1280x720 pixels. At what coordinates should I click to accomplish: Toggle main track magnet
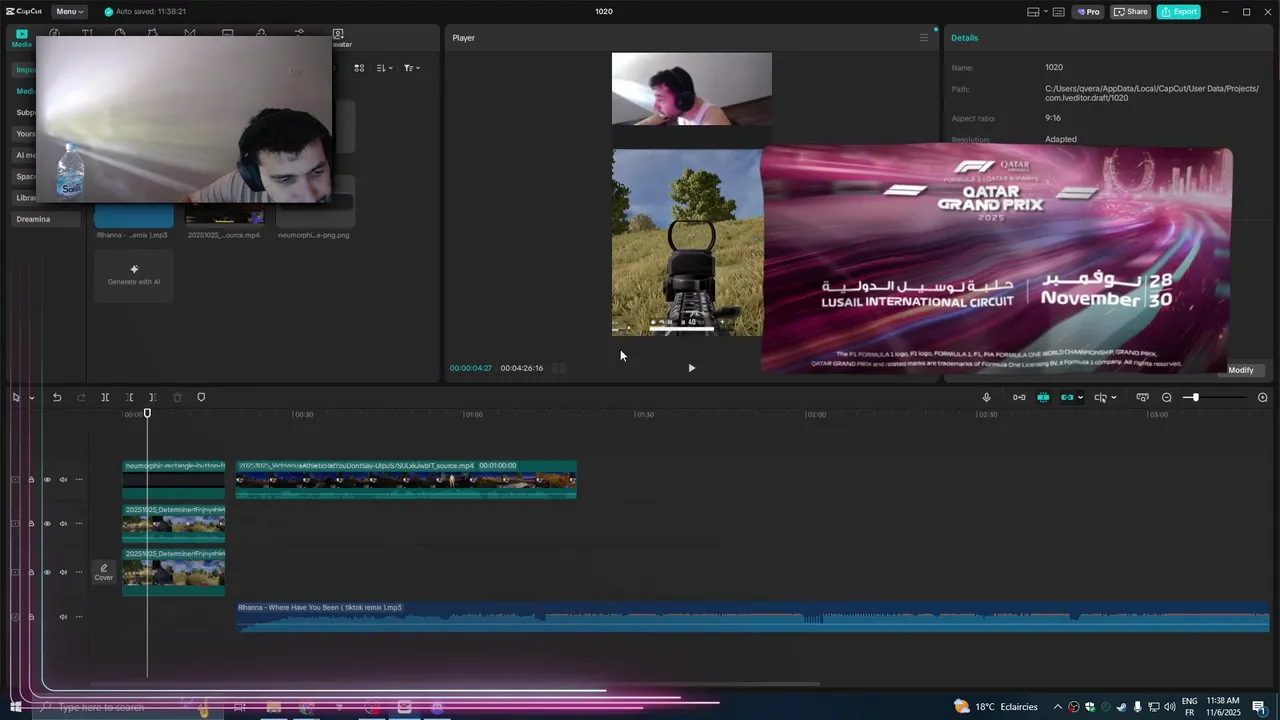1019,398
